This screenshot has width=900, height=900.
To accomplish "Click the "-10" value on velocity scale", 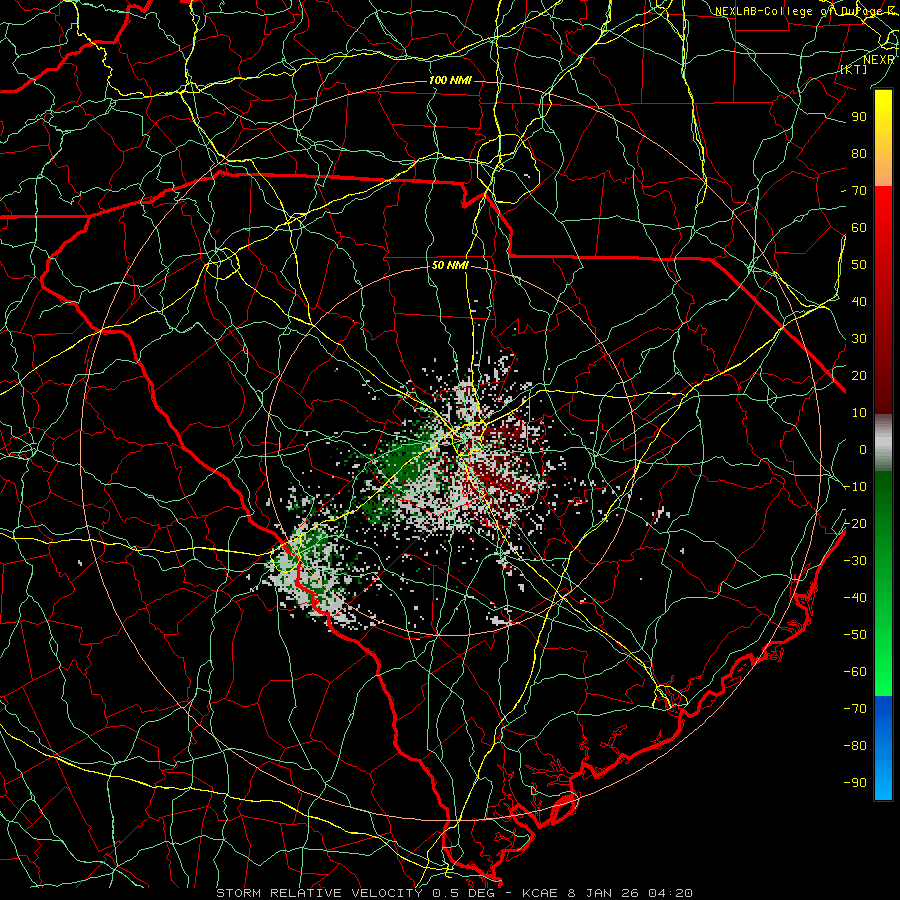I will point(855,487).
